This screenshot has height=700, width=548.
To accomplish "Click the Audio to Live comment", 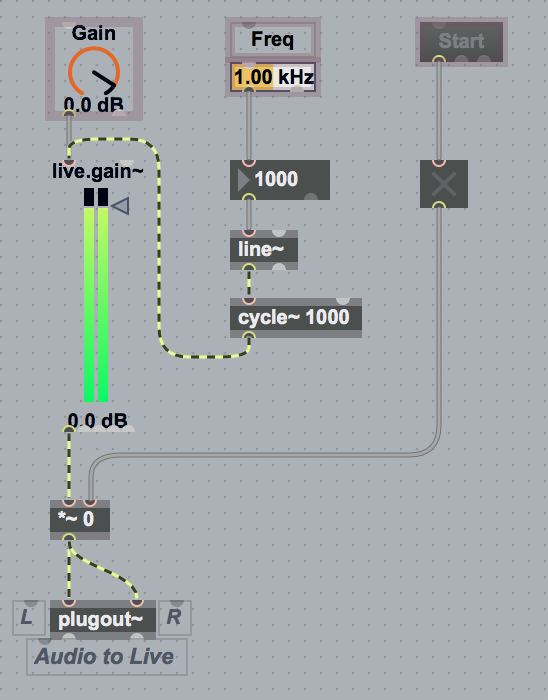I will (107, 657).
